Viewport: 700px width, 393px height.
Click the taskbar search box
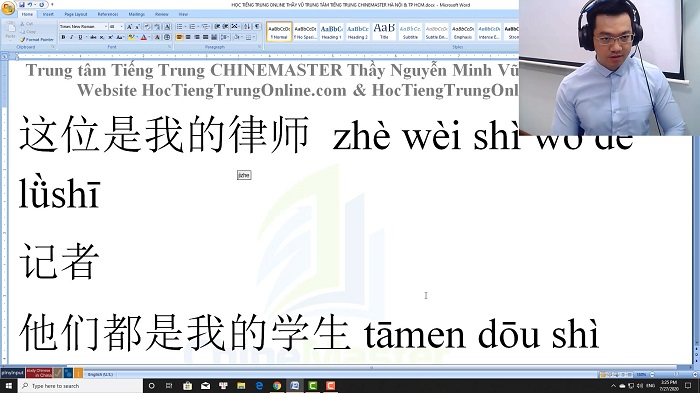point(80,385)
